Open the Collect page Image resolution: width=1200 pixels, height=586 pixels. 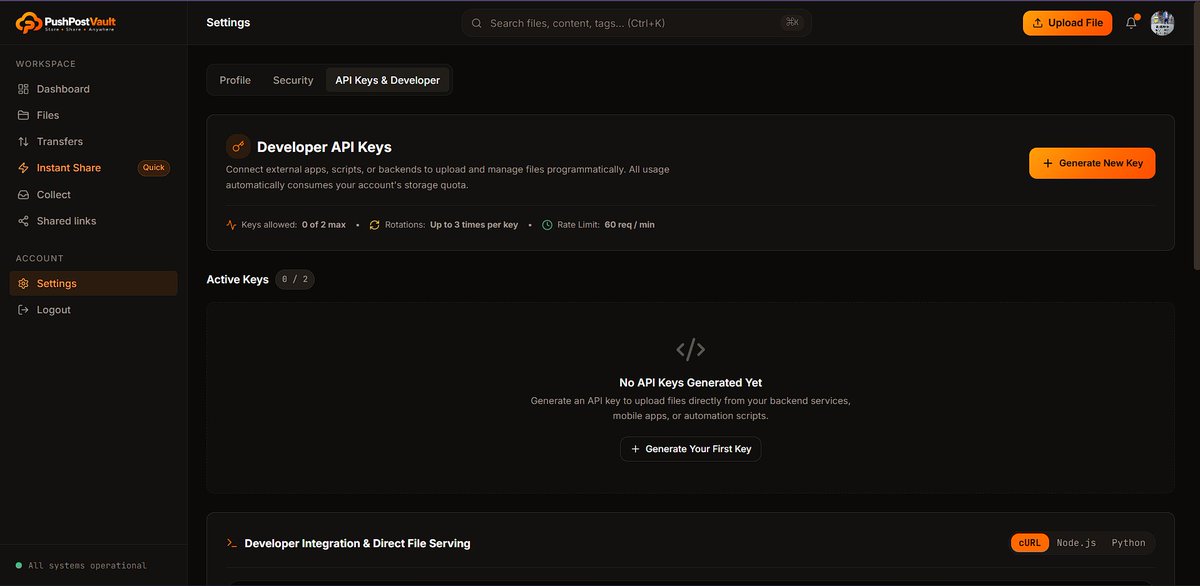[x=93, y=195]
